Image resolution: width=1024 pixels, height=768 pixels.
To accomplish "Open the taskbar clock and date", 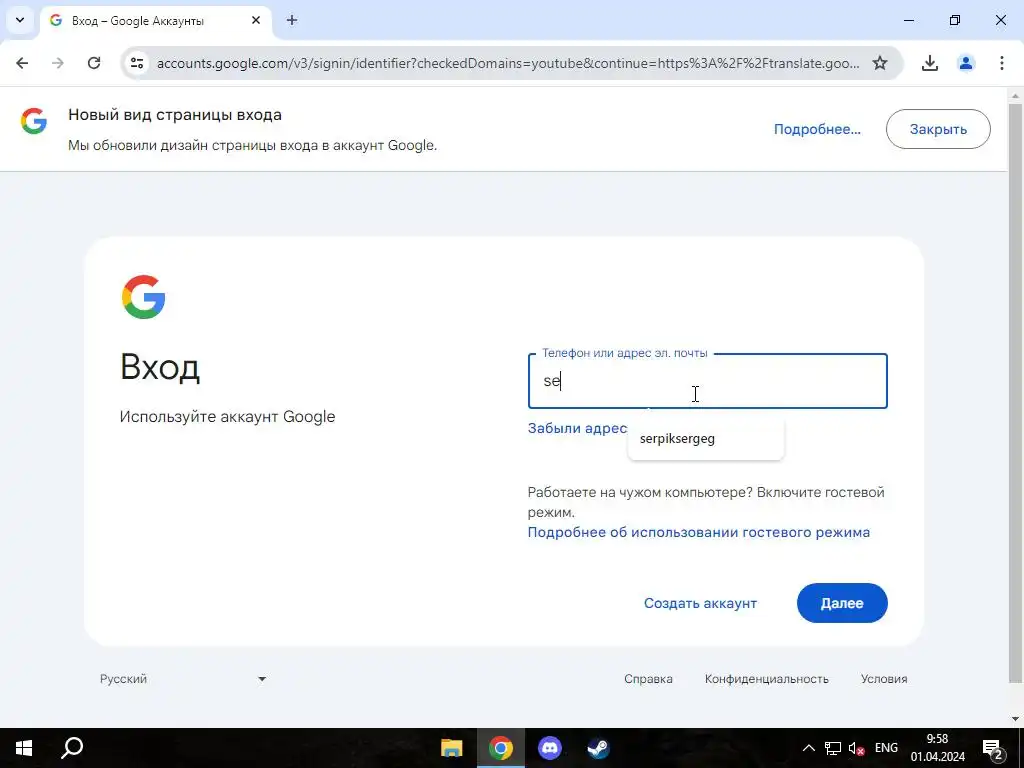I will (938, 748).
